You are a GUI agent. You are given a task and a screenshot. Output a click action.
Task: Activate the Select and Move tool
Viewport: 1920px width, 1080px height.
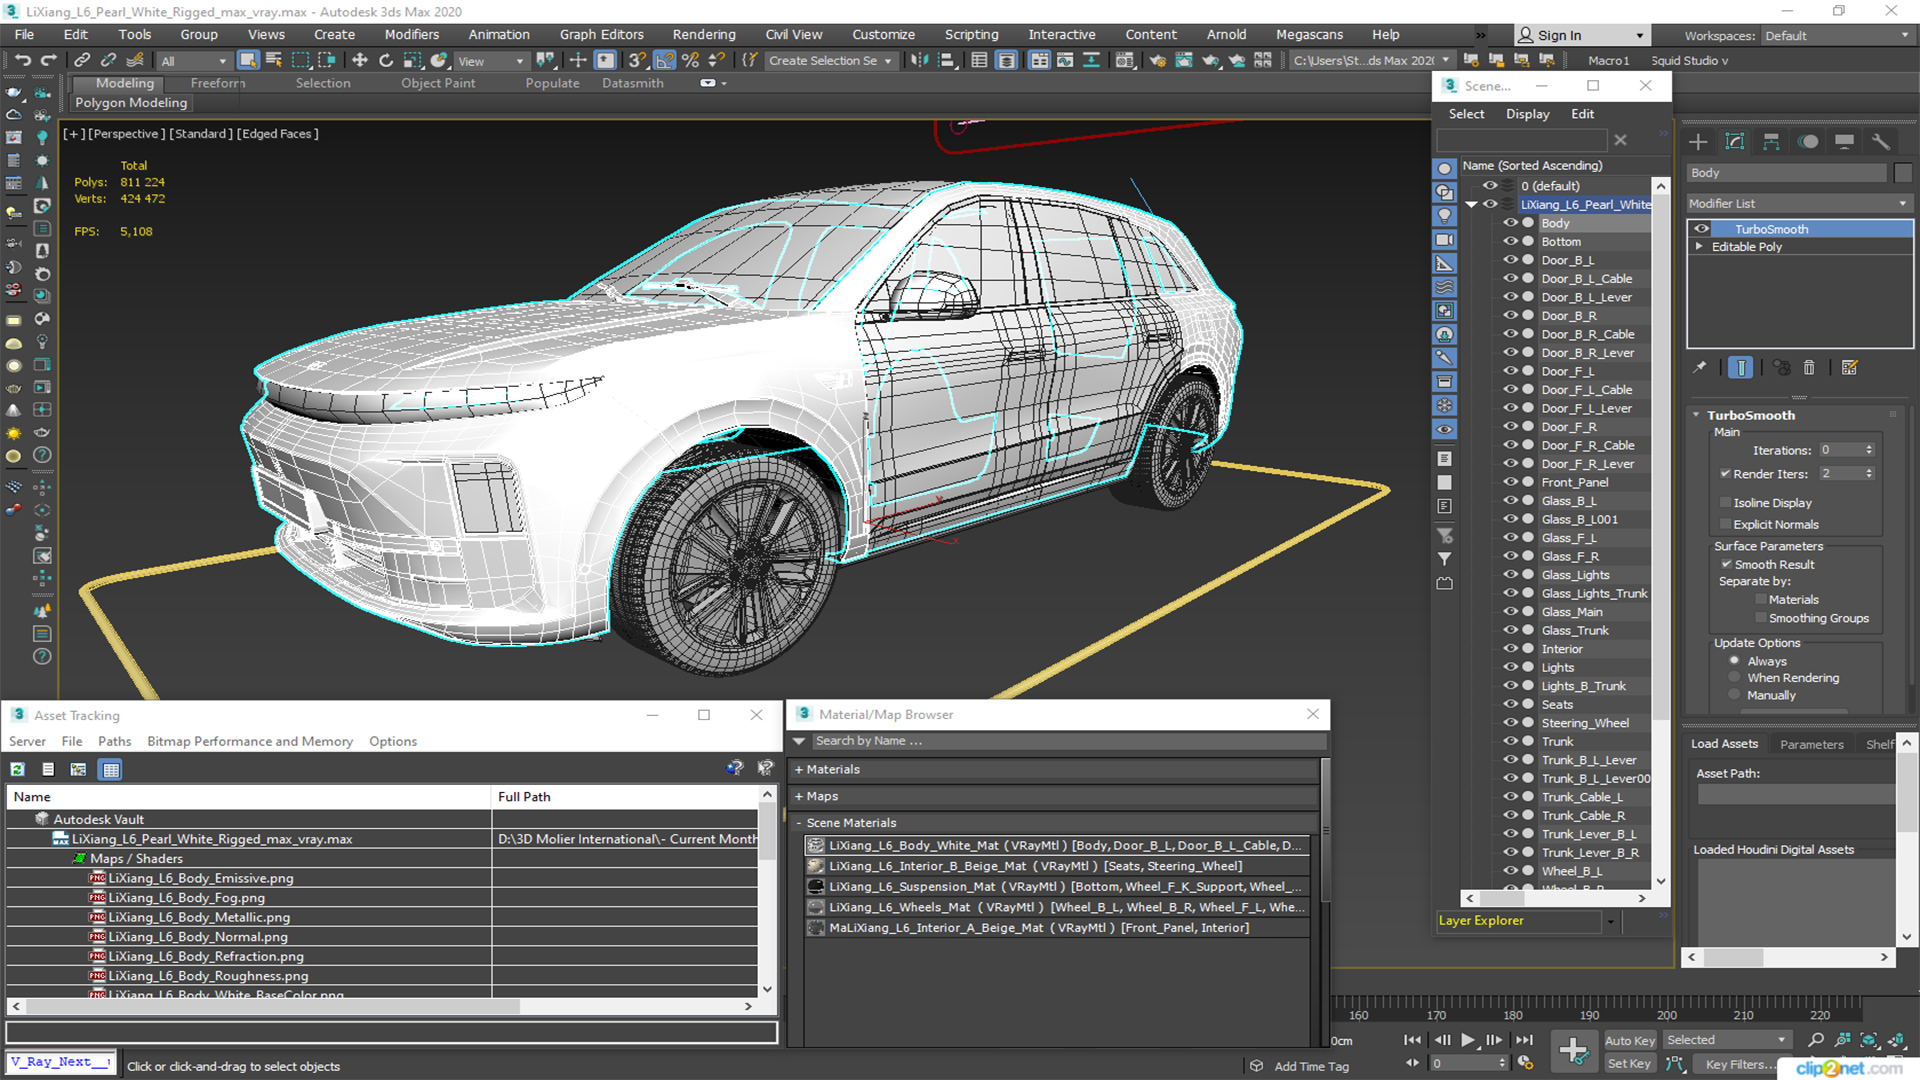click(360, 60)
